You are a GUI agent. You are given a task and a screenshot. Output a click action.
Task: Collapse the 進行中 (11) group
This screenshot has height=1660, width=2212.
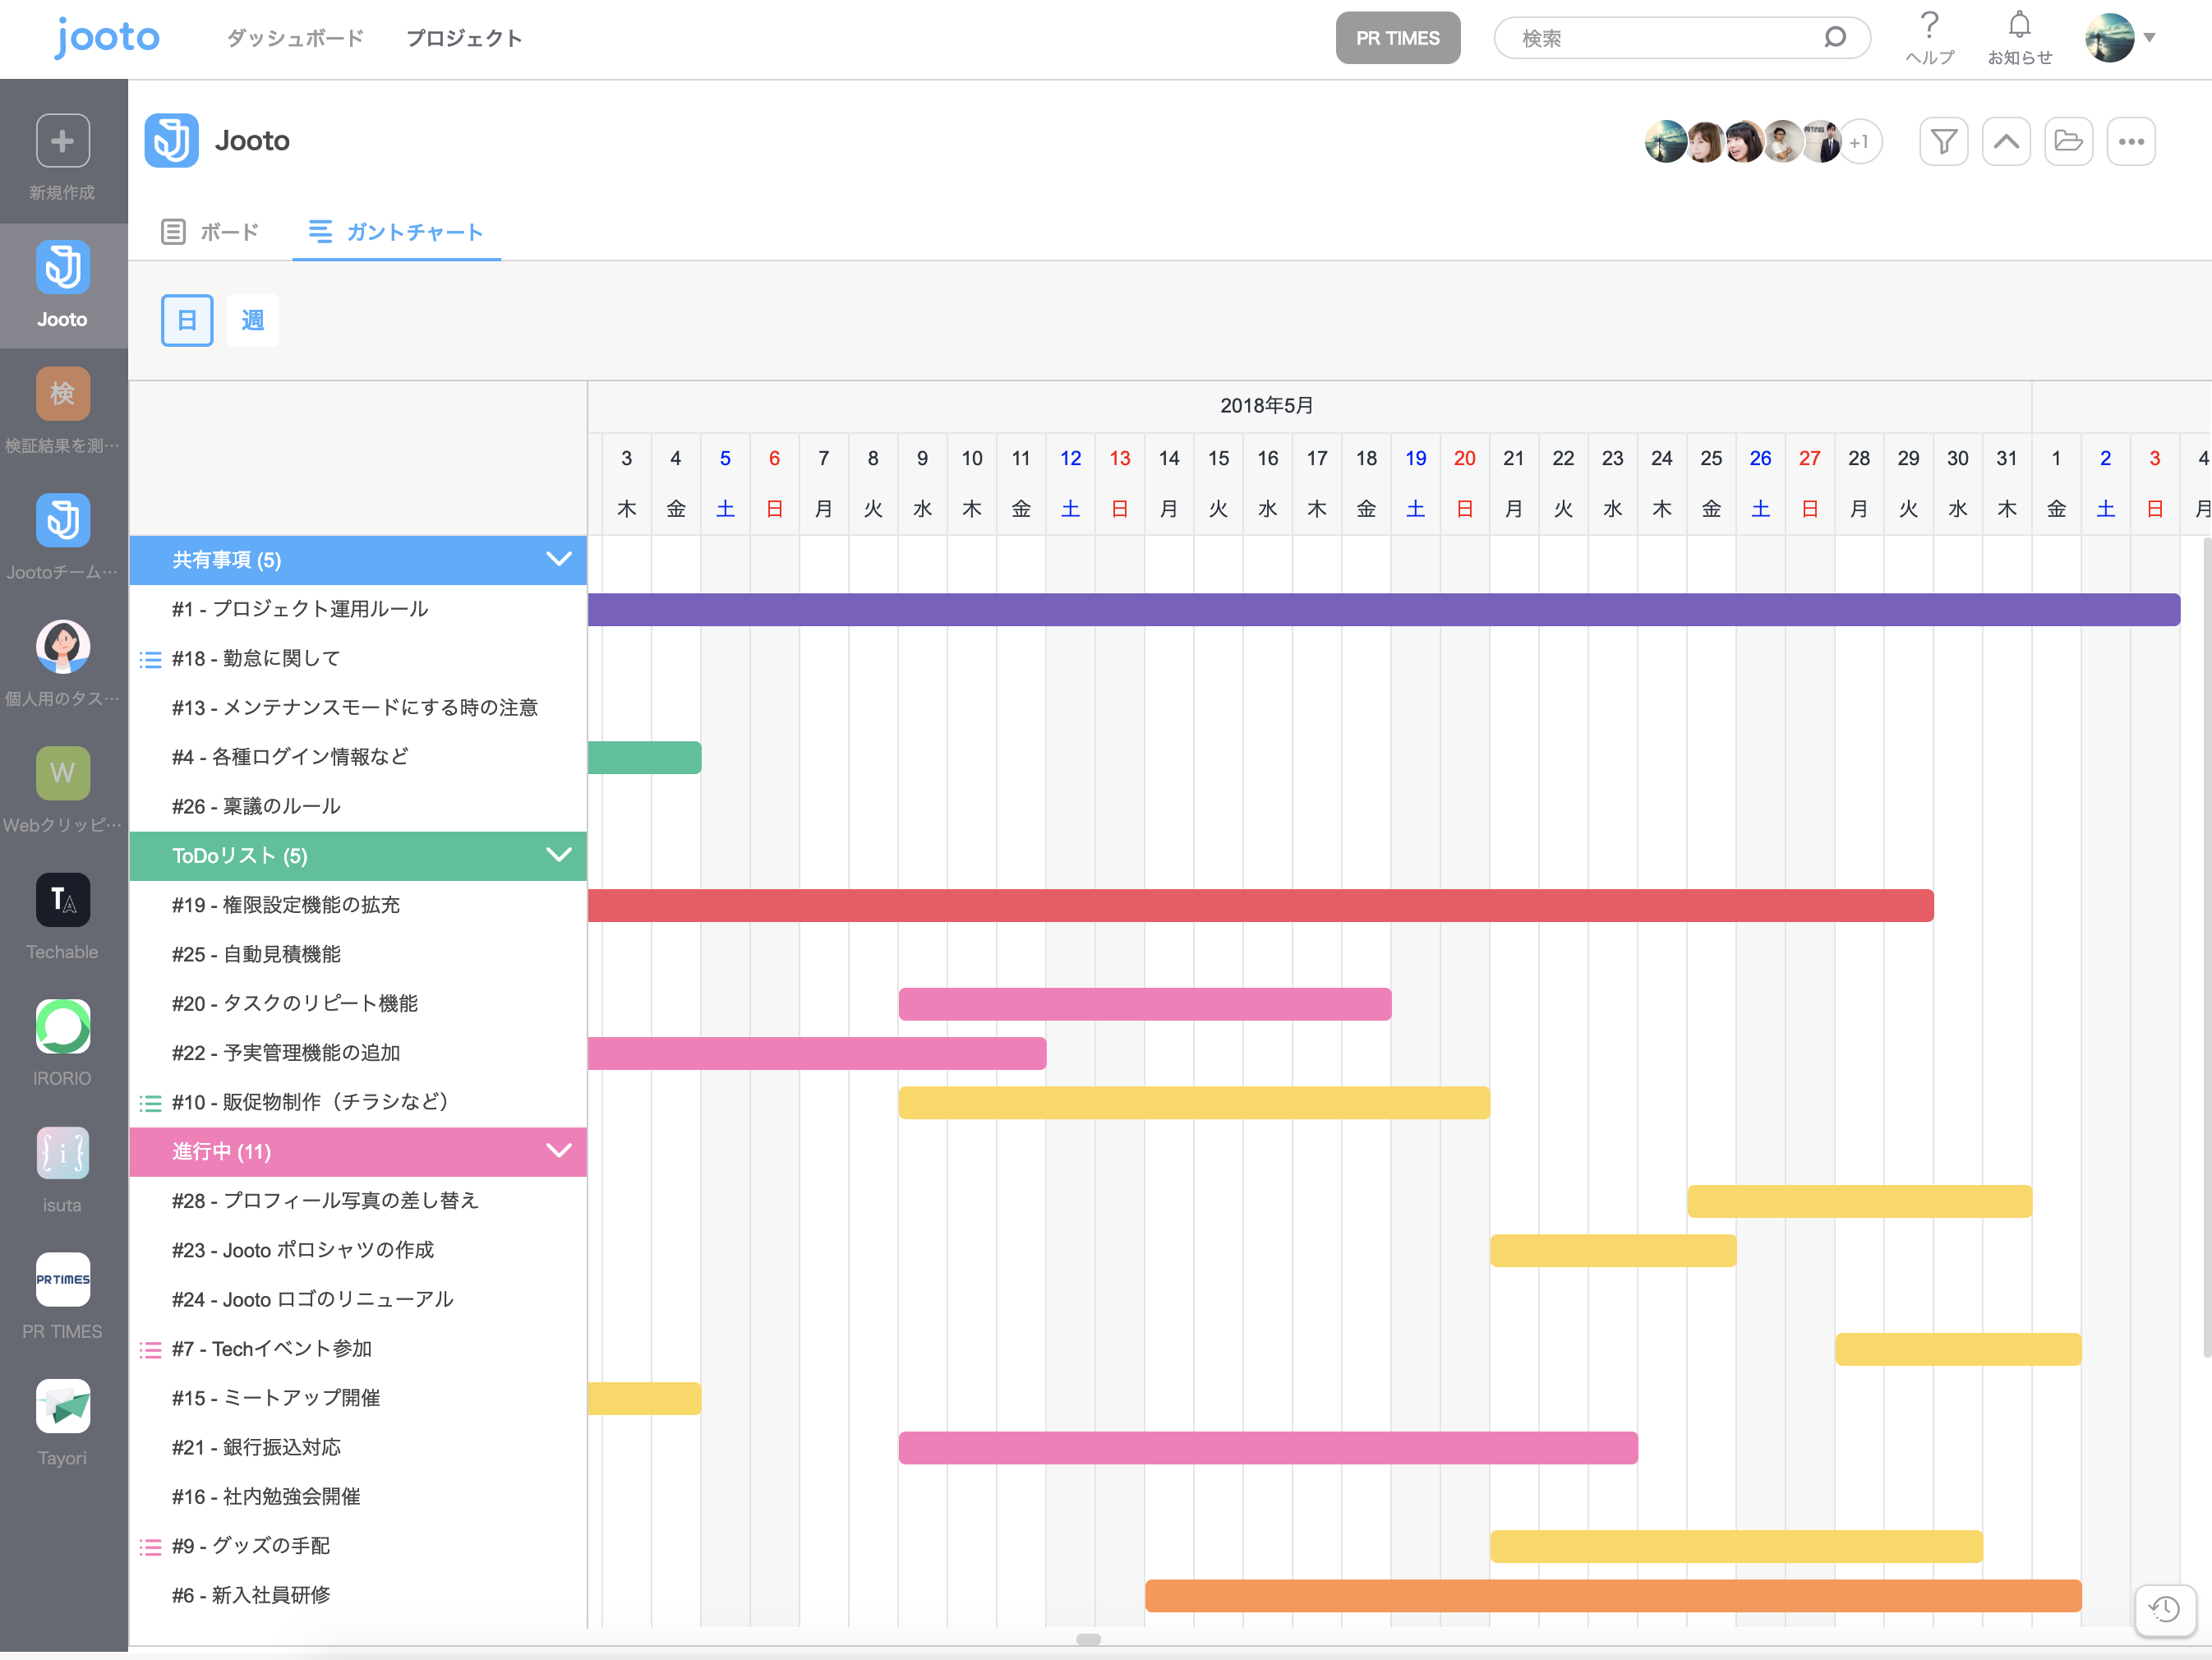[558, 1151]
